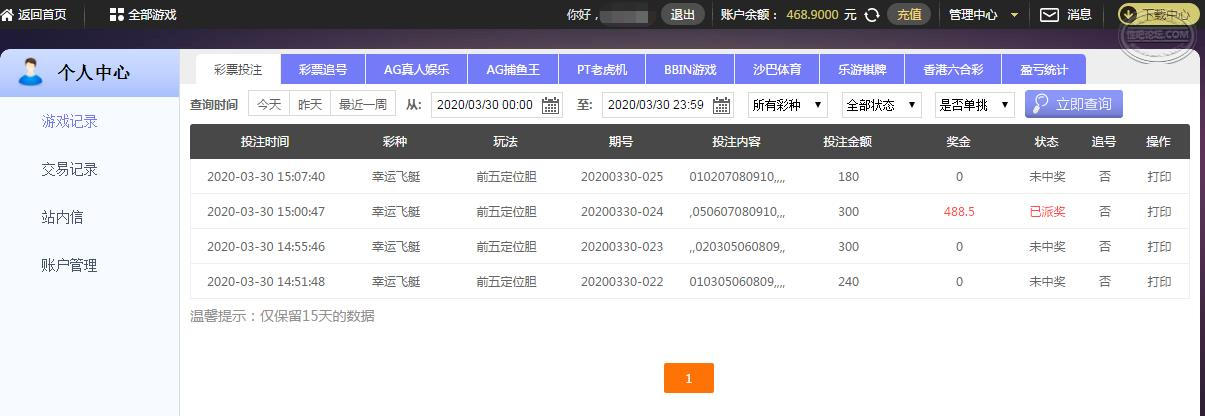Switch to the 沙巴体育 tab
The image size is (1205, 416).
coord(777,70)
